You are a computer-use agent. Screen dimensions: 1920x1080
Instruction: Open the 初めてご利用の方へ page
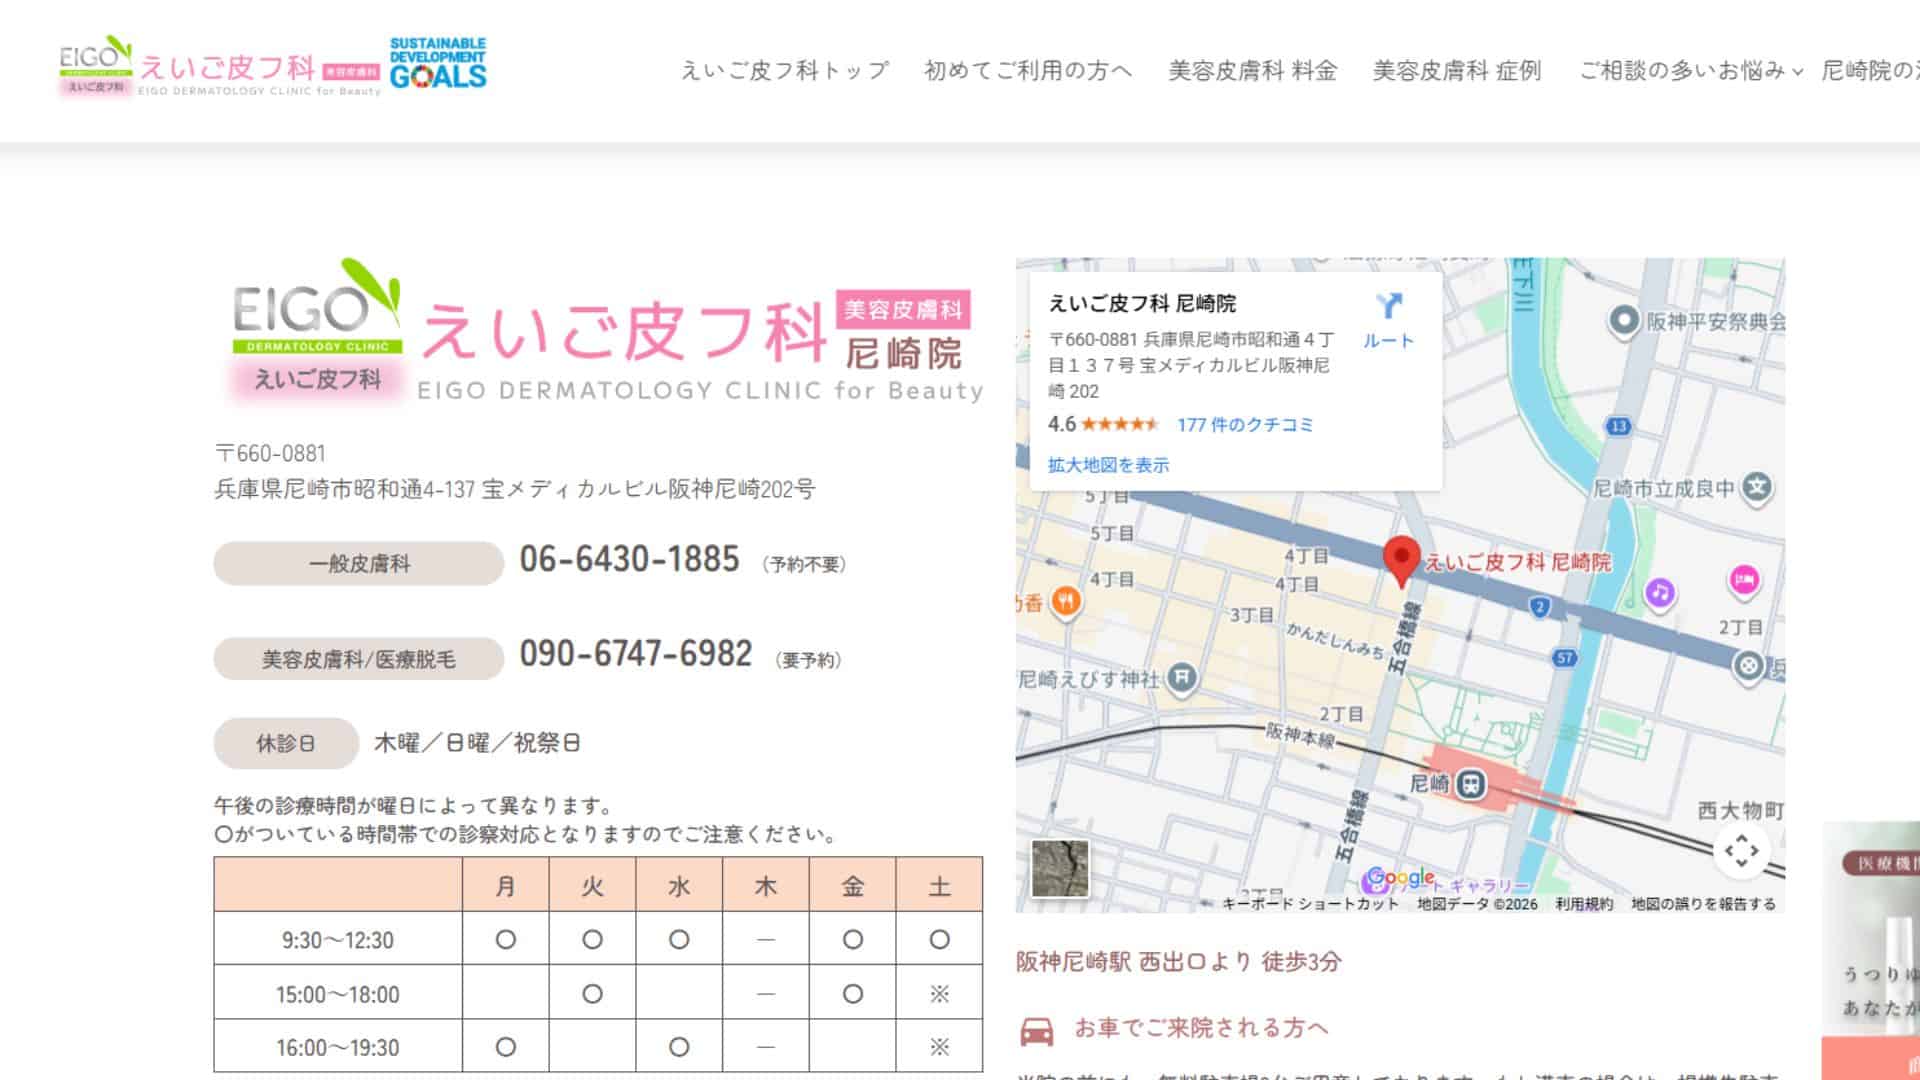tap(1031, 70)
